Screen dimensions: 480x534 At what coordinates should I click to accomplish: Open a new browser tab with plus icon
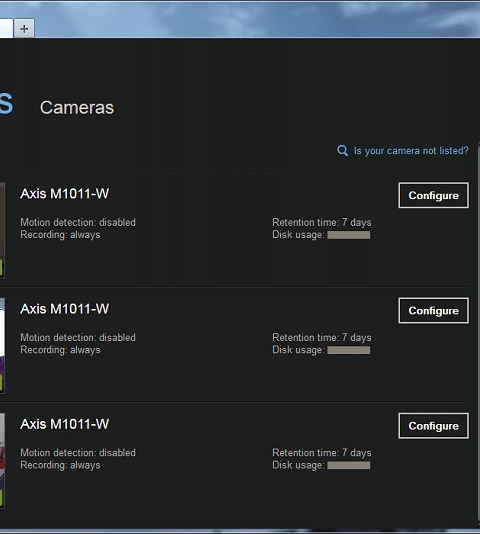24,29
